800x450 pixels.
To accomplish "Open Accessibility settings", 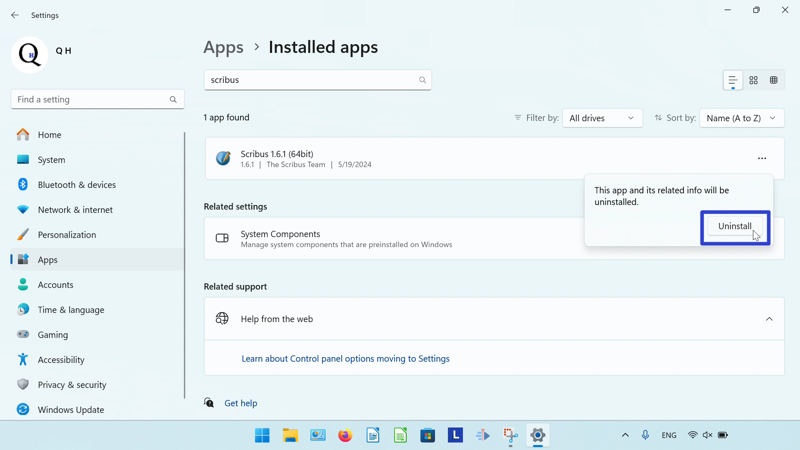I will [x=97, y=360].
